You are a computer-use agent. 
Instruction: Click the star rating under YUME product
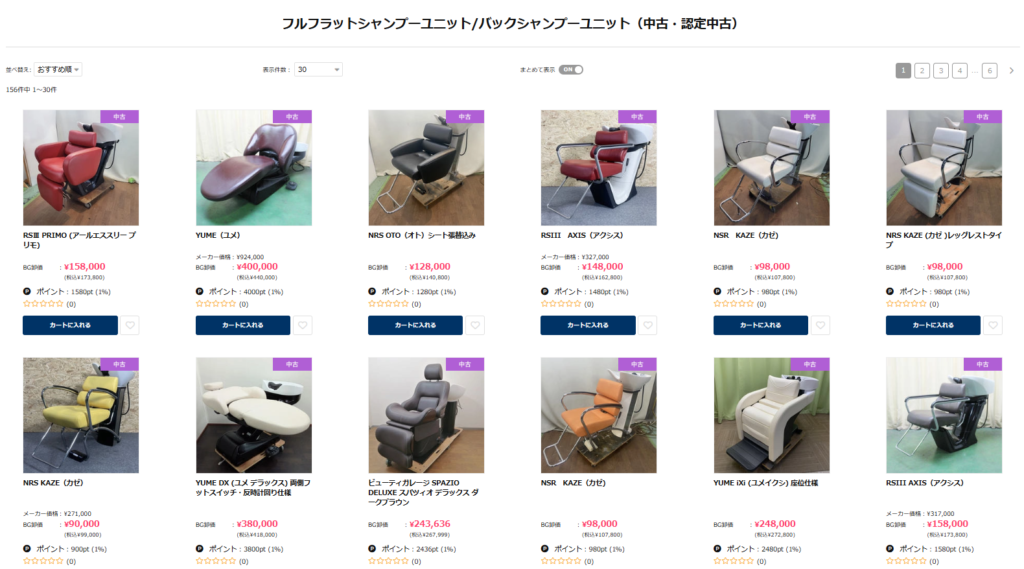click(x=216, y=304)
